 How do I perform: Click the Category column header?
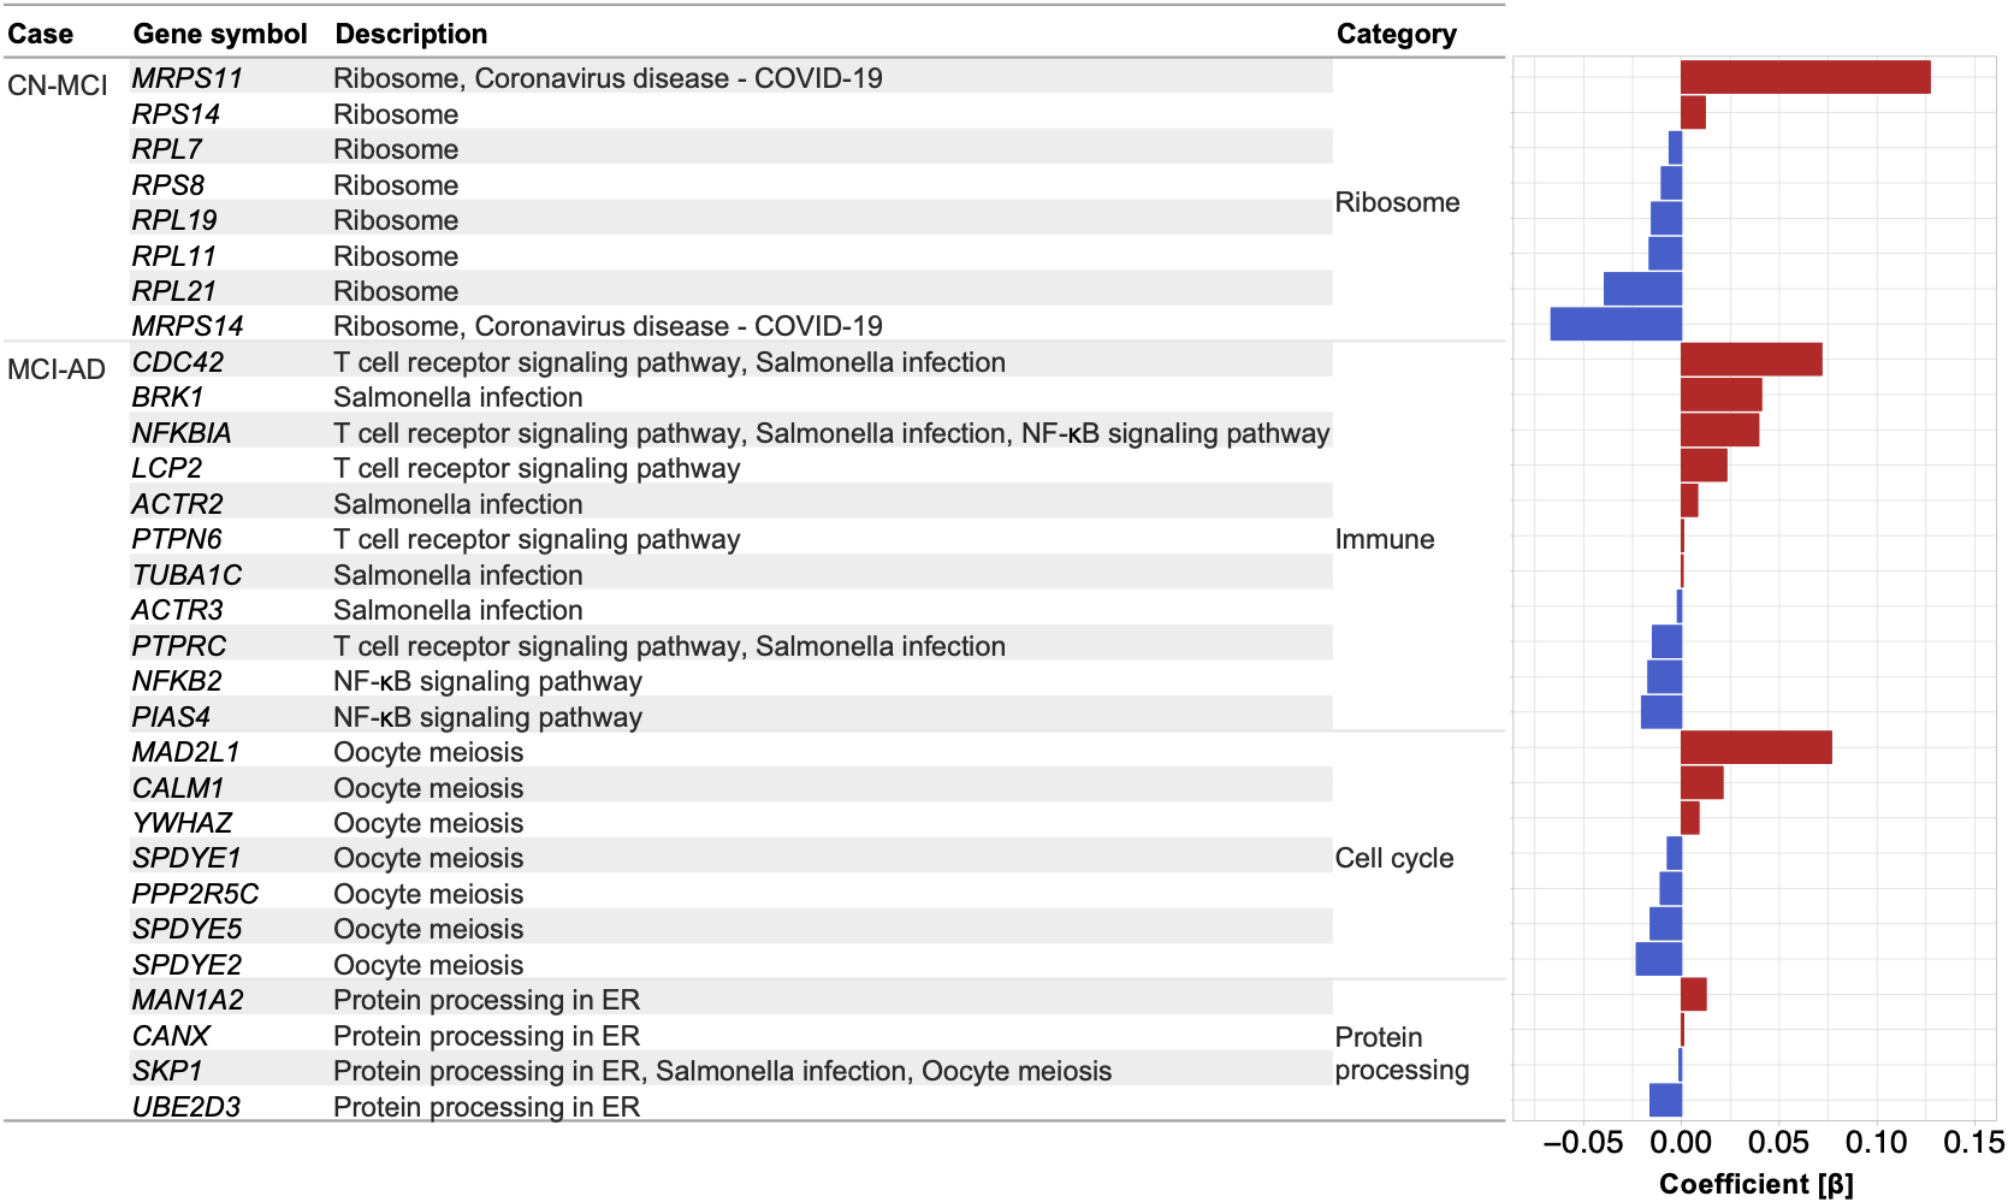coord(1396,34)
